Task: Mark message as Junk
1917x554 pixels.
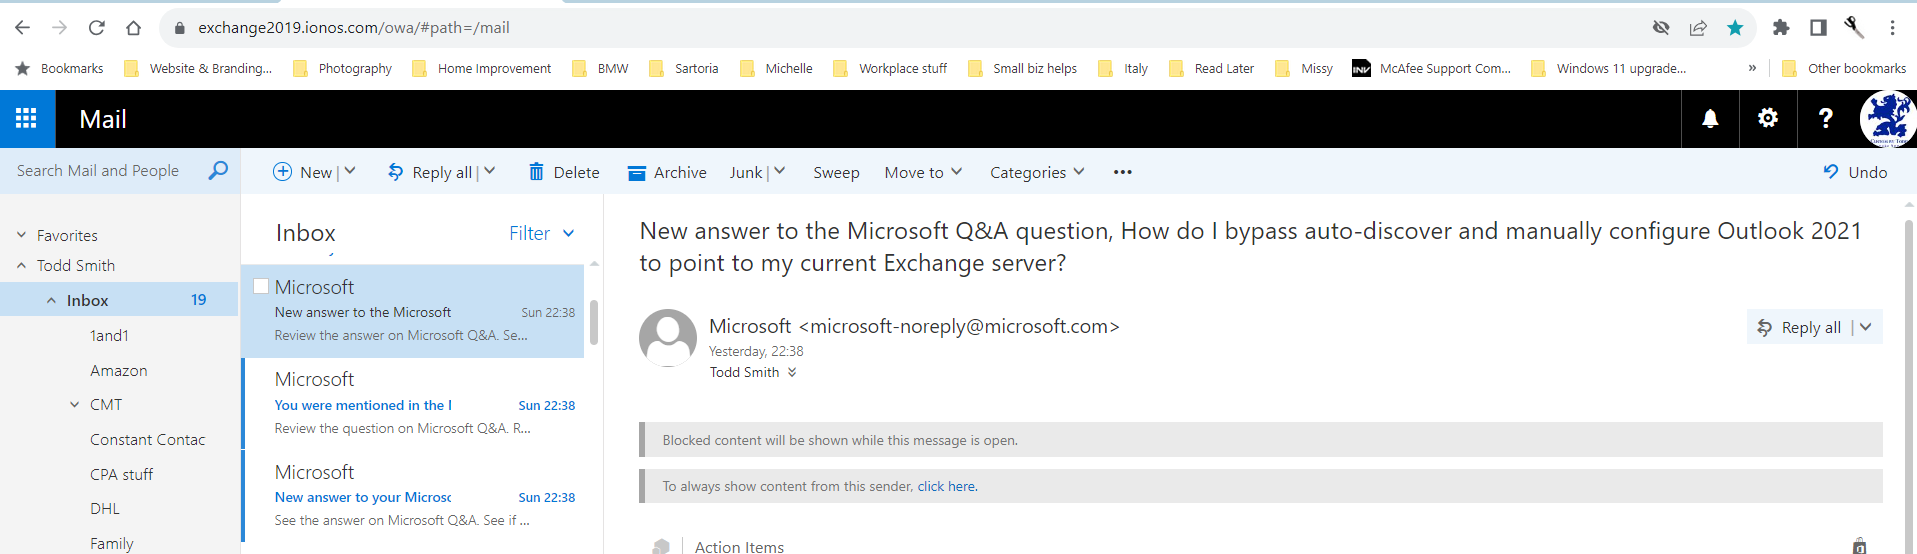Action: [746, 172]
